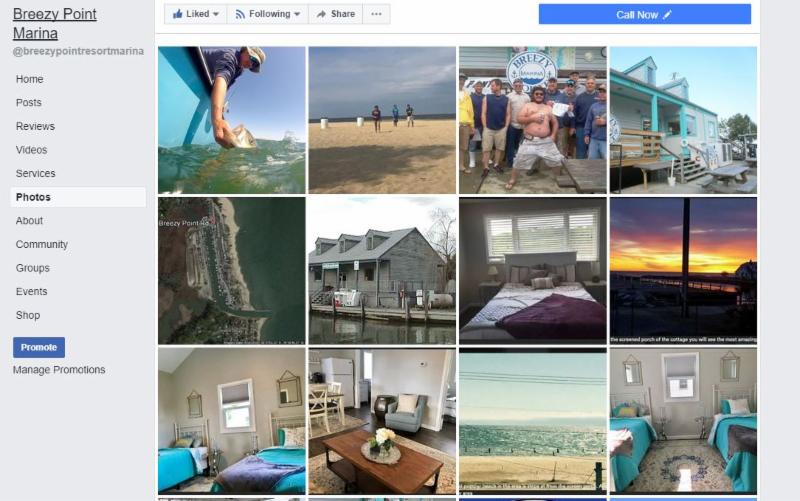The height and width of the screenshot is (501, 800).
Task: Open the three-dots more options menu
Action: pyautogui.click(x=377, y=14)
